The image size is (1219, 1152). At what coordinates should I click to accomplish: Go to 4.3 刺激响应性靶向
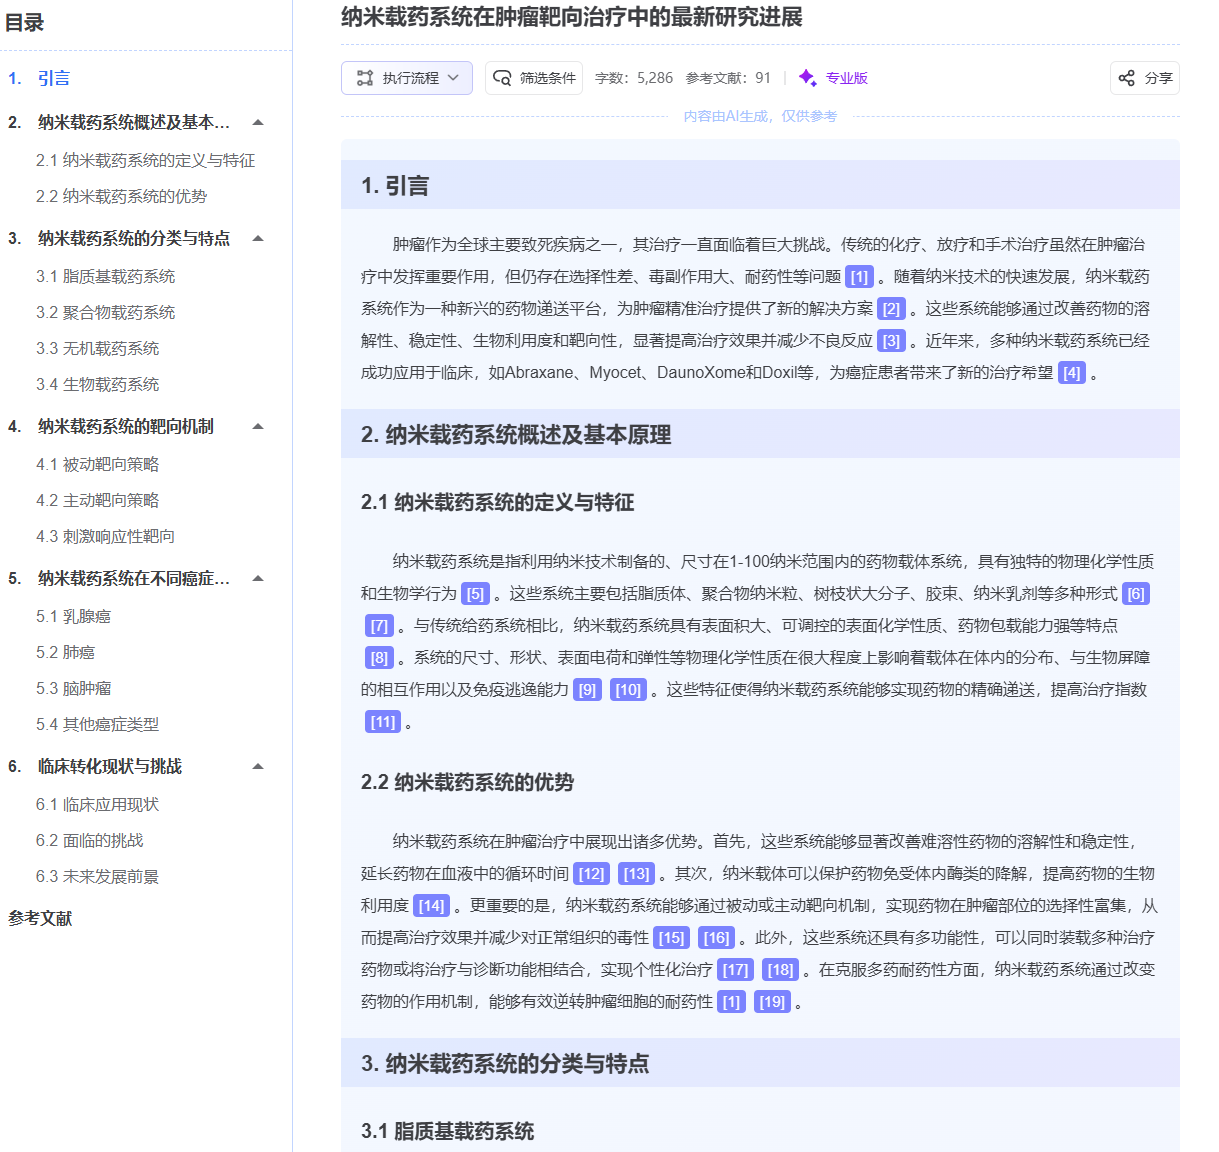(106, 536)
